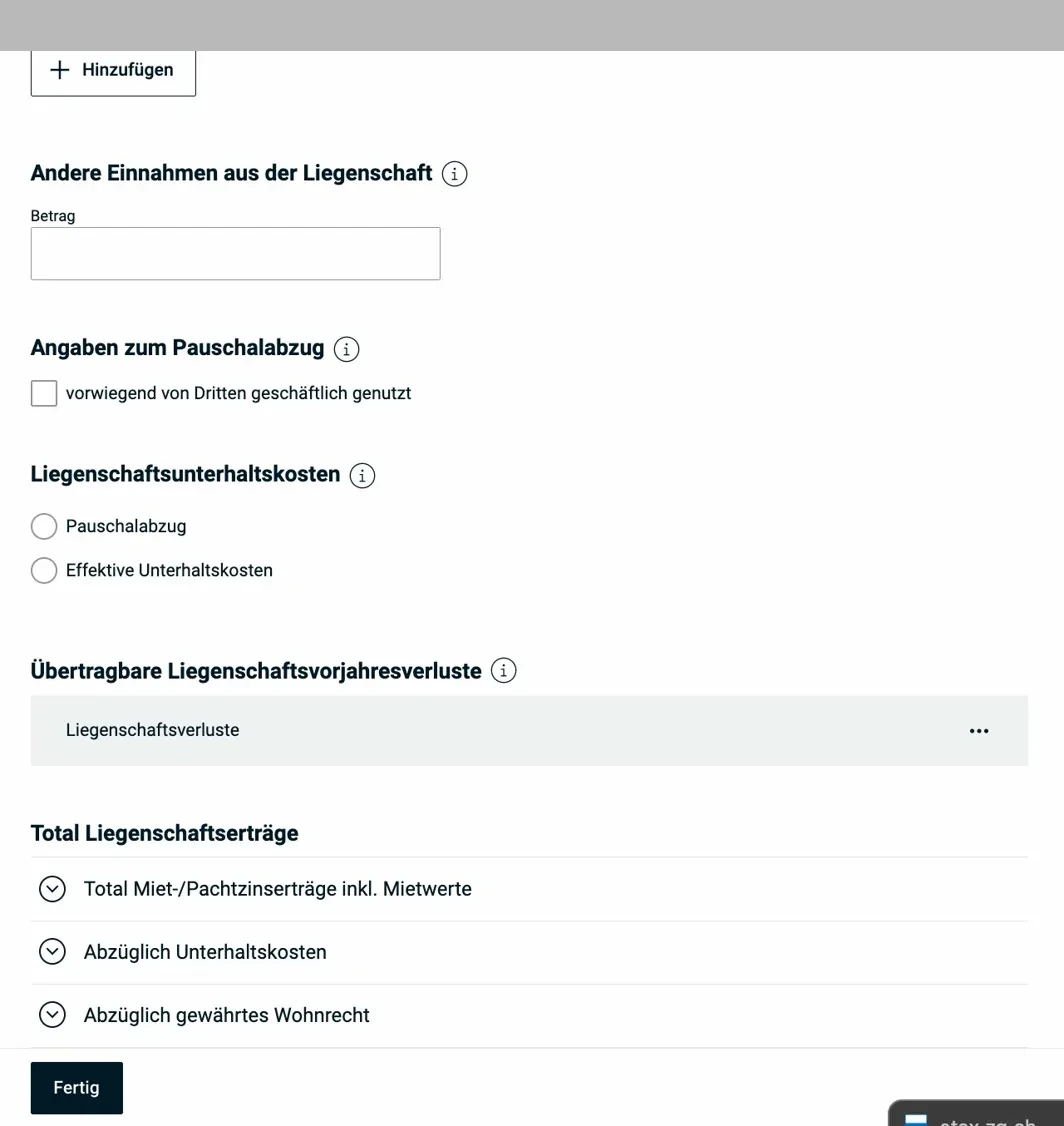Open help info for Liegenschaftsunterhaltskosten
This screenshot has height=1126, width=1064.
(x=362, y=475)
